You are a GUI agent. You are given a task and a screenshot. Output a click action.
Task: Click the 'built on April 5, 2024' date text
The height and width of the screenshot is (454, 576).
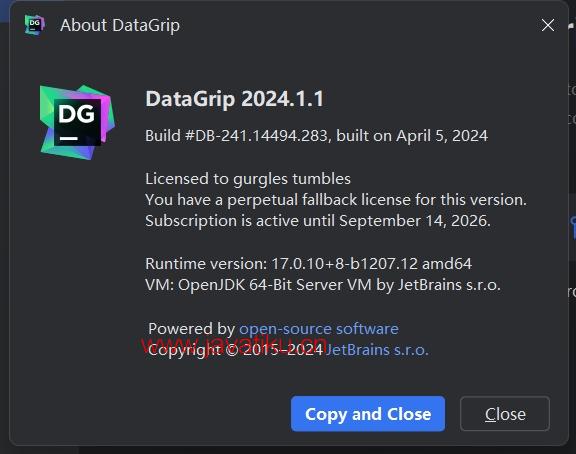click(412, 136)
